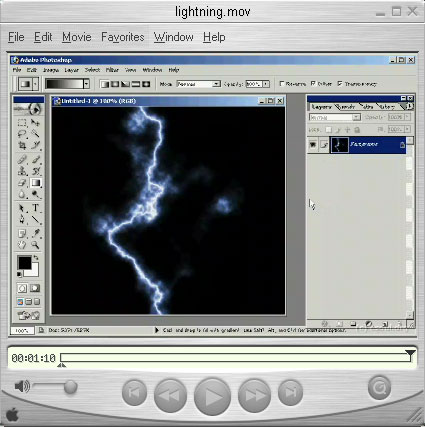Open the Layers palette flyout menu
Viewport: 425px width, 427px height.
[x=410, y=106]
